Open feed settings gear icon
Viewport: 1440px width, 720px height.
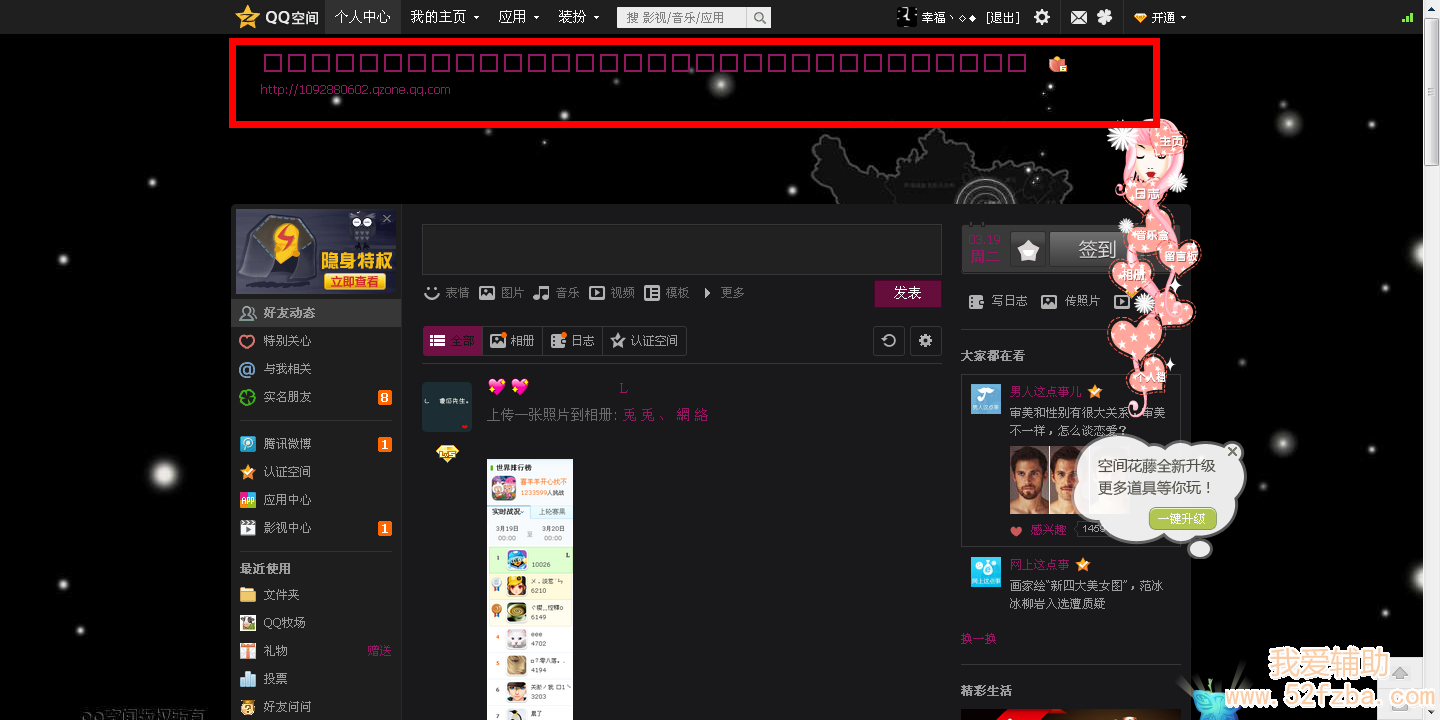click(x=925, y=341)
